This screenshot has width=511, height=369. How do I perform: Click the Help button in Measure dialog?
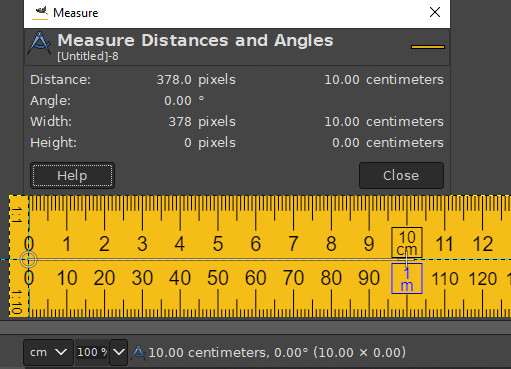[72, 175]
